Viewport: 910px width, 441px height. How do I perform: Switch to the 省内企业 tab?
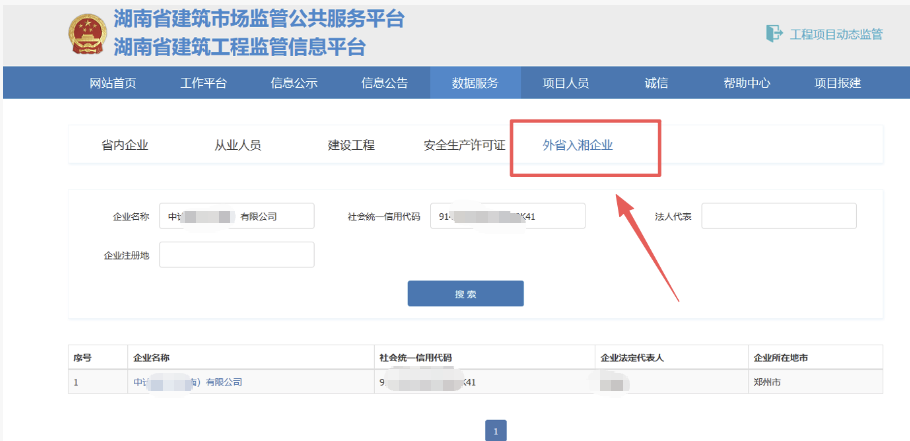(125, 146)
